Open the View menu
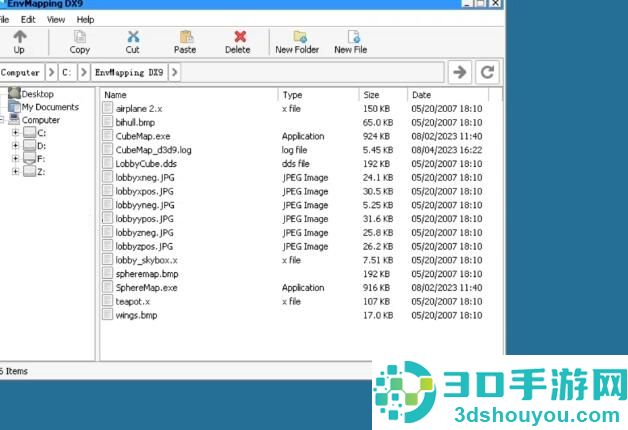The height and width of the screenshot is (430, 628). [56, 20]
